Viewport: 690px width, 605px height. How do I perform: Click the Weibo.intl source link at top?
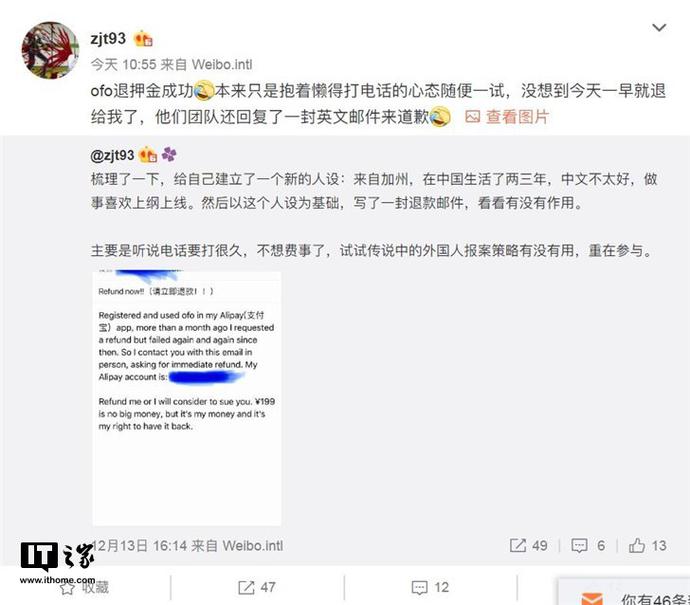(222, 65)
